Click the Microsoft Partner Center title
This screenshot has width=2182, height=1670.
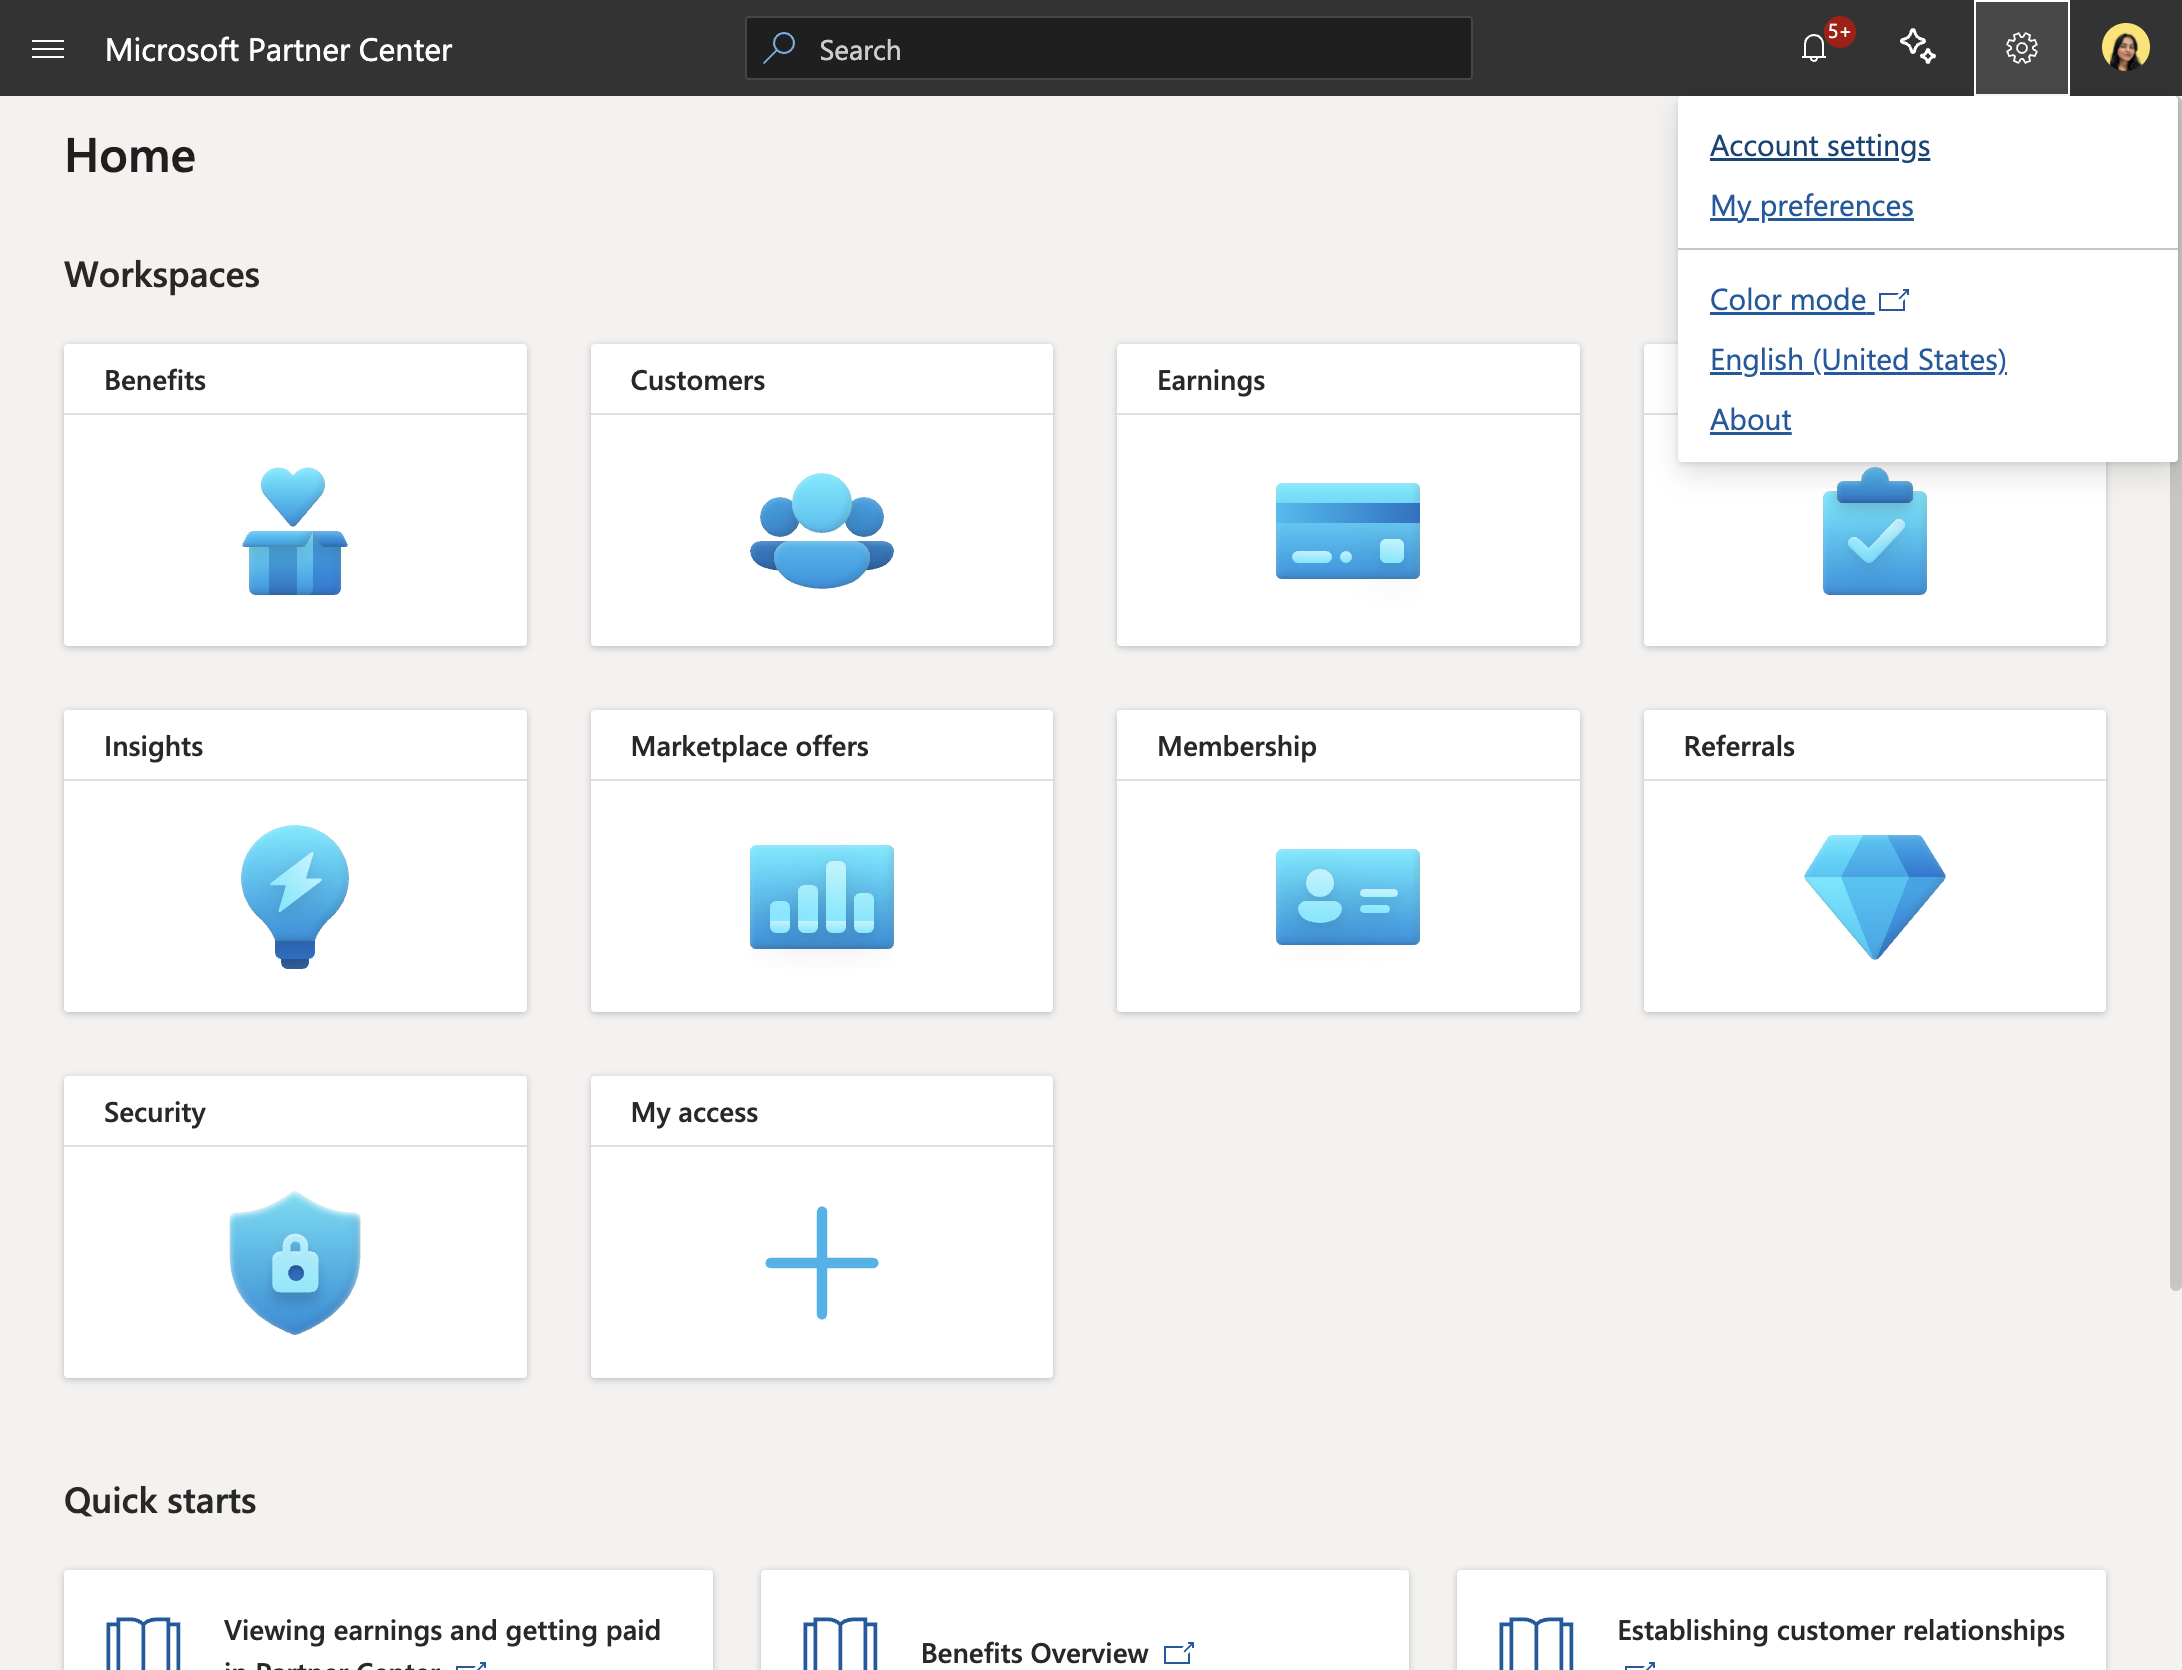pos(278,49)
